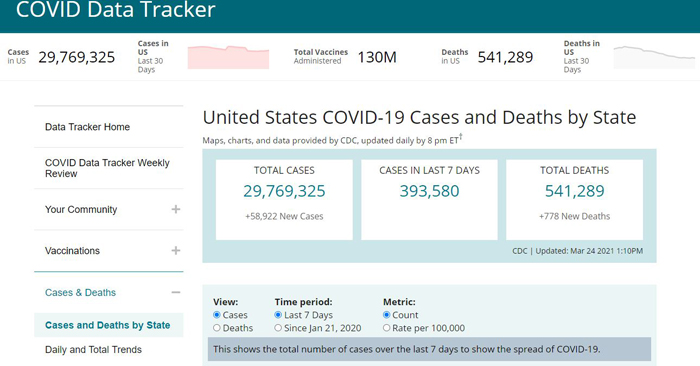
Task: Choose Since Jan 21, 2020 time period
Action: (x=278, y=328)
